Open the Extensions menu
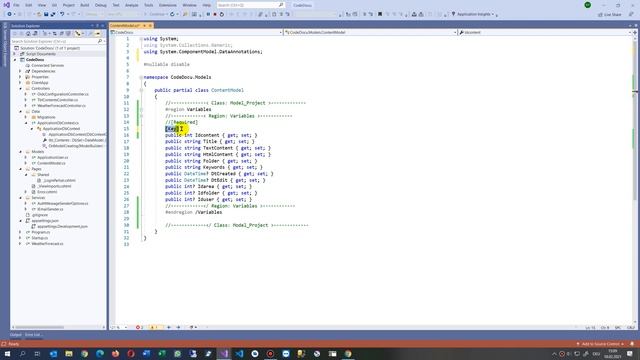The width and height of the screenshot is (640, 360). (x=167, y=5)
